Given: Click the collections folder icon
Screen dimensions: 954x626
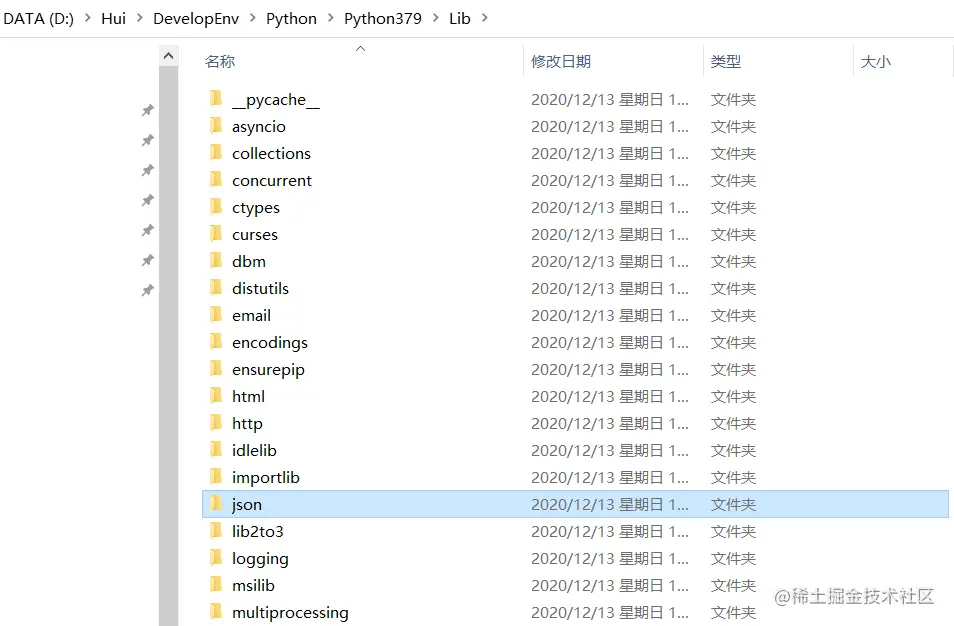Looking at the screenshot, I should (x=217, y=153).
